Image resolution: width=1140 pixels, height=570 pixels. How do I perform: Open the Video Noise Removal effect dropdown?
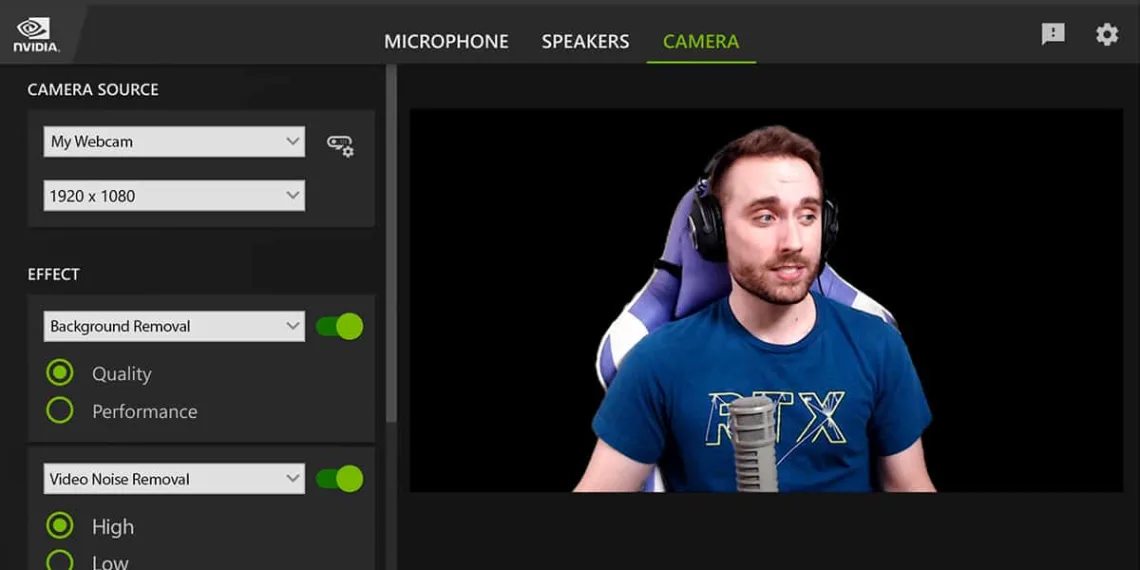tap(174, 479)
